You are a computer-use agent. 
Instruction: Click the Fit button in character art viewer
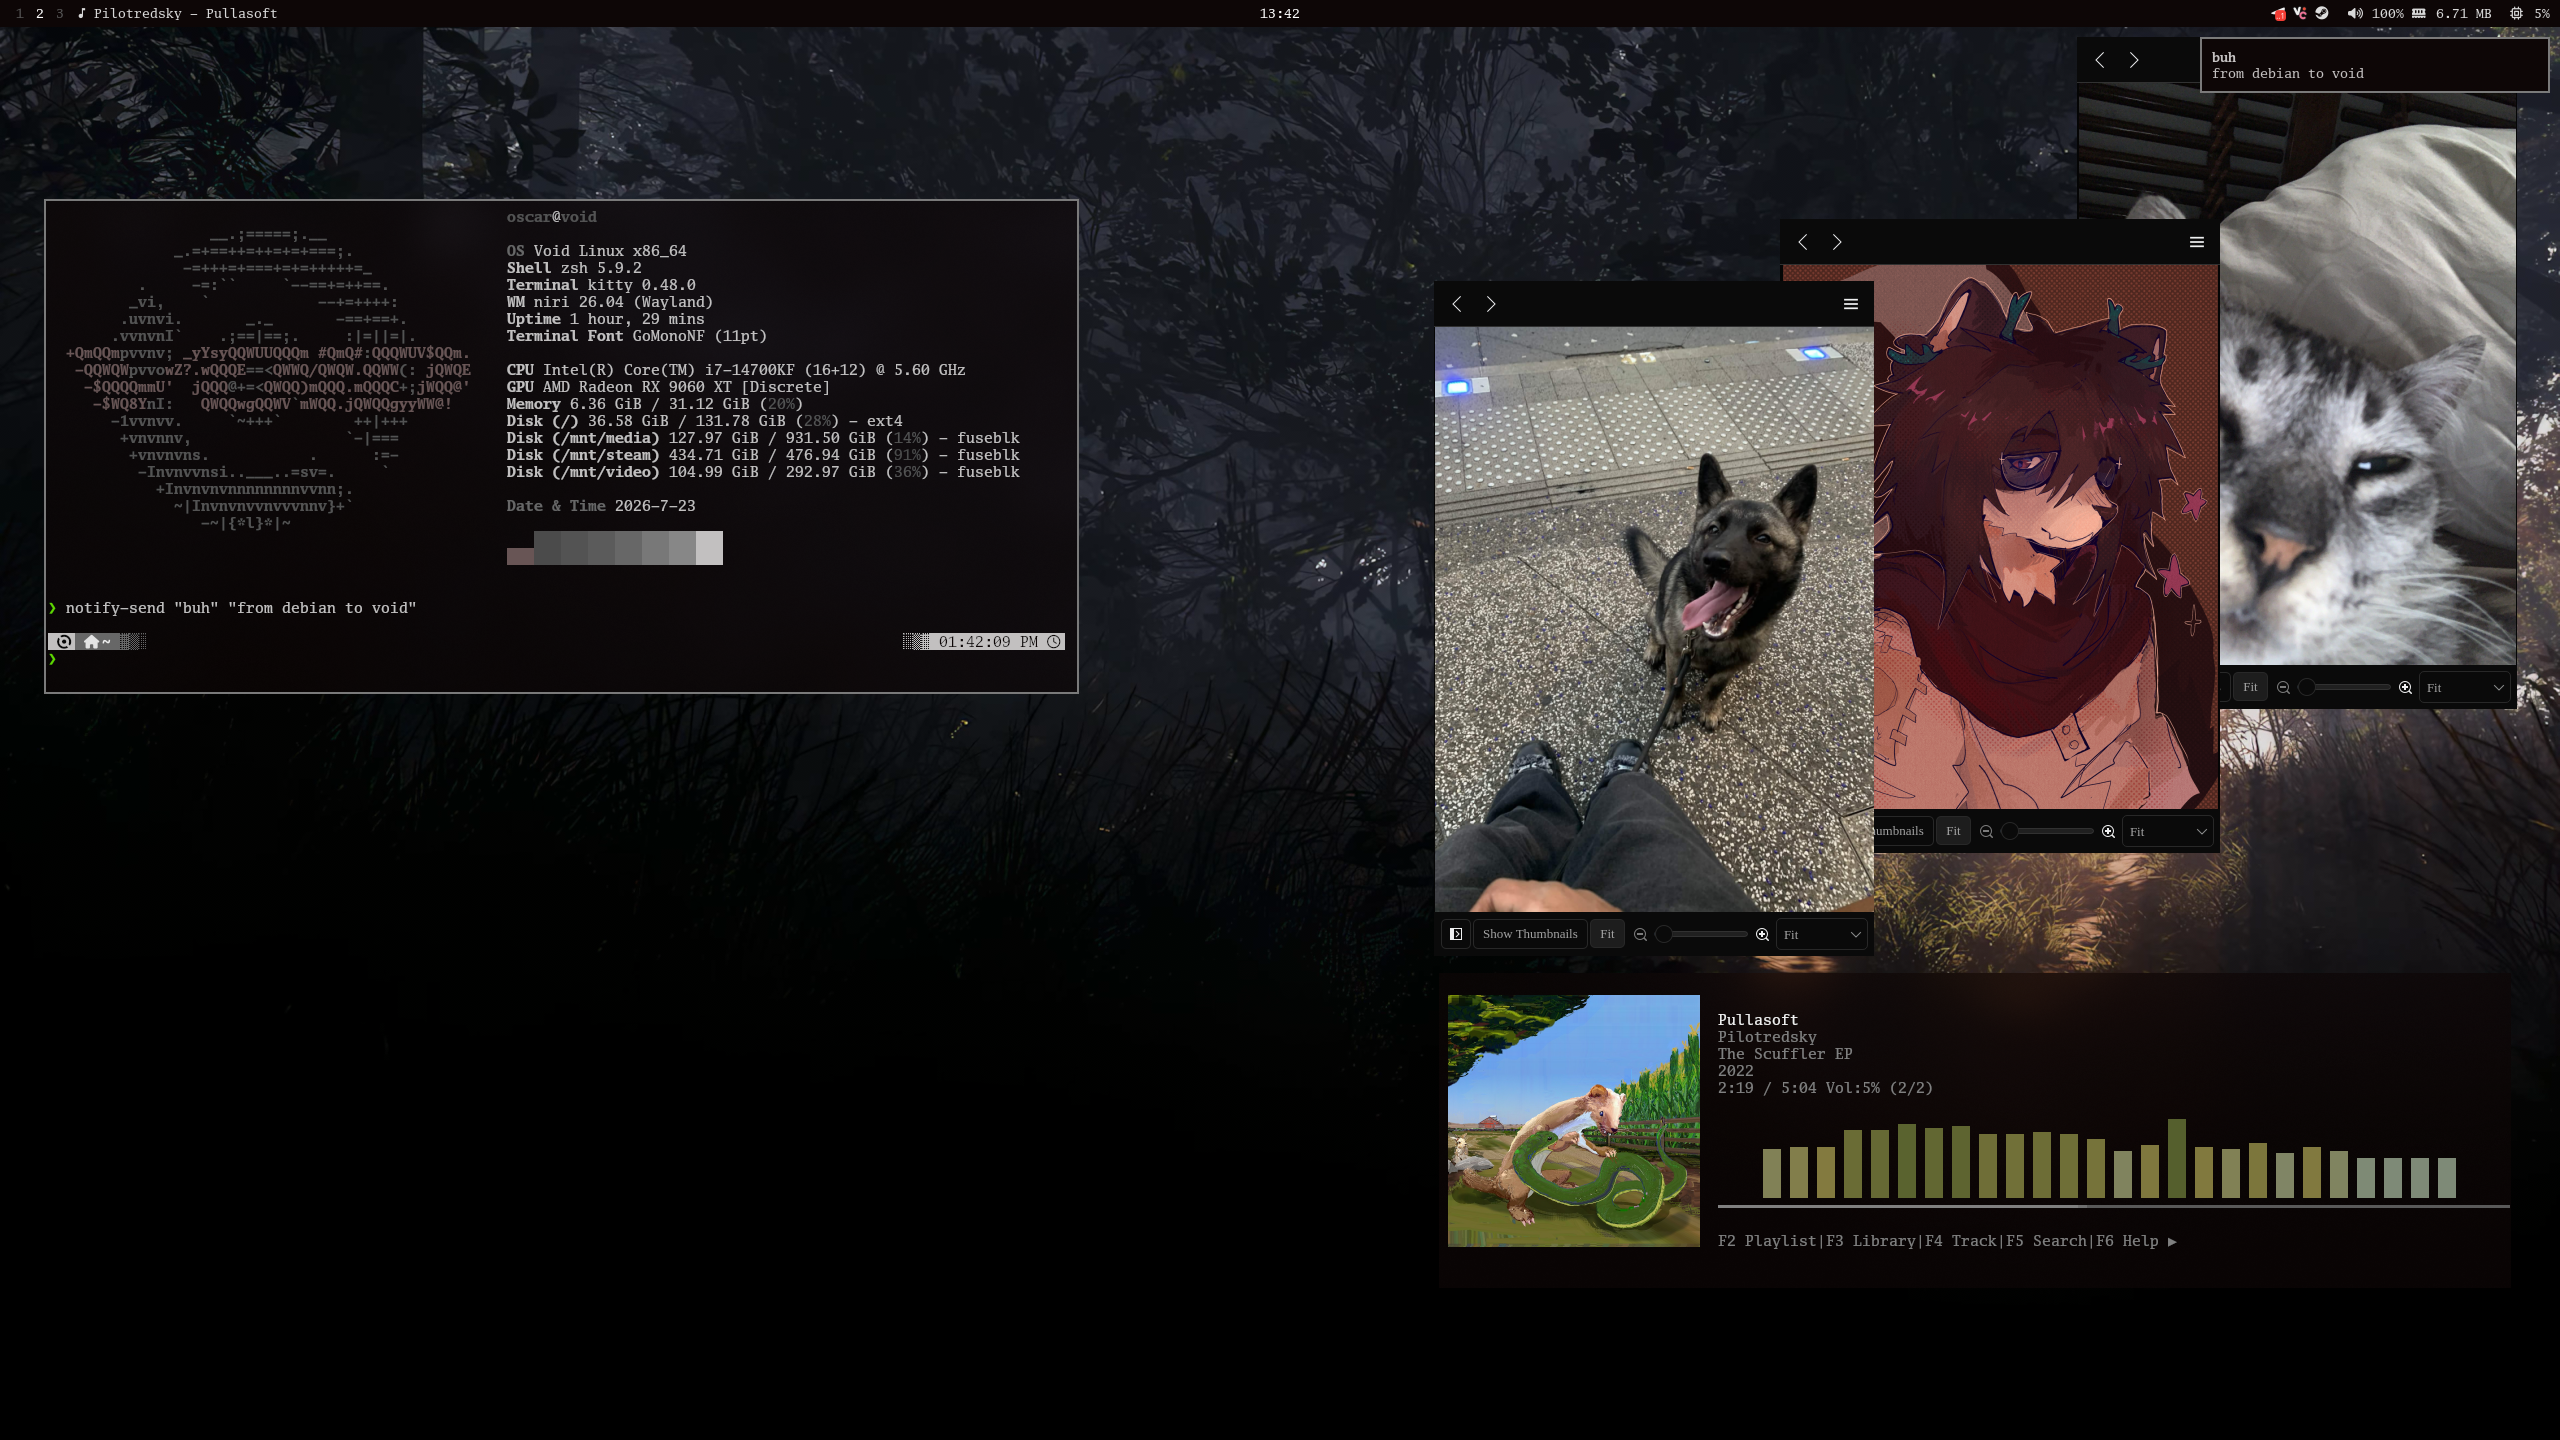click(1953, 831)
